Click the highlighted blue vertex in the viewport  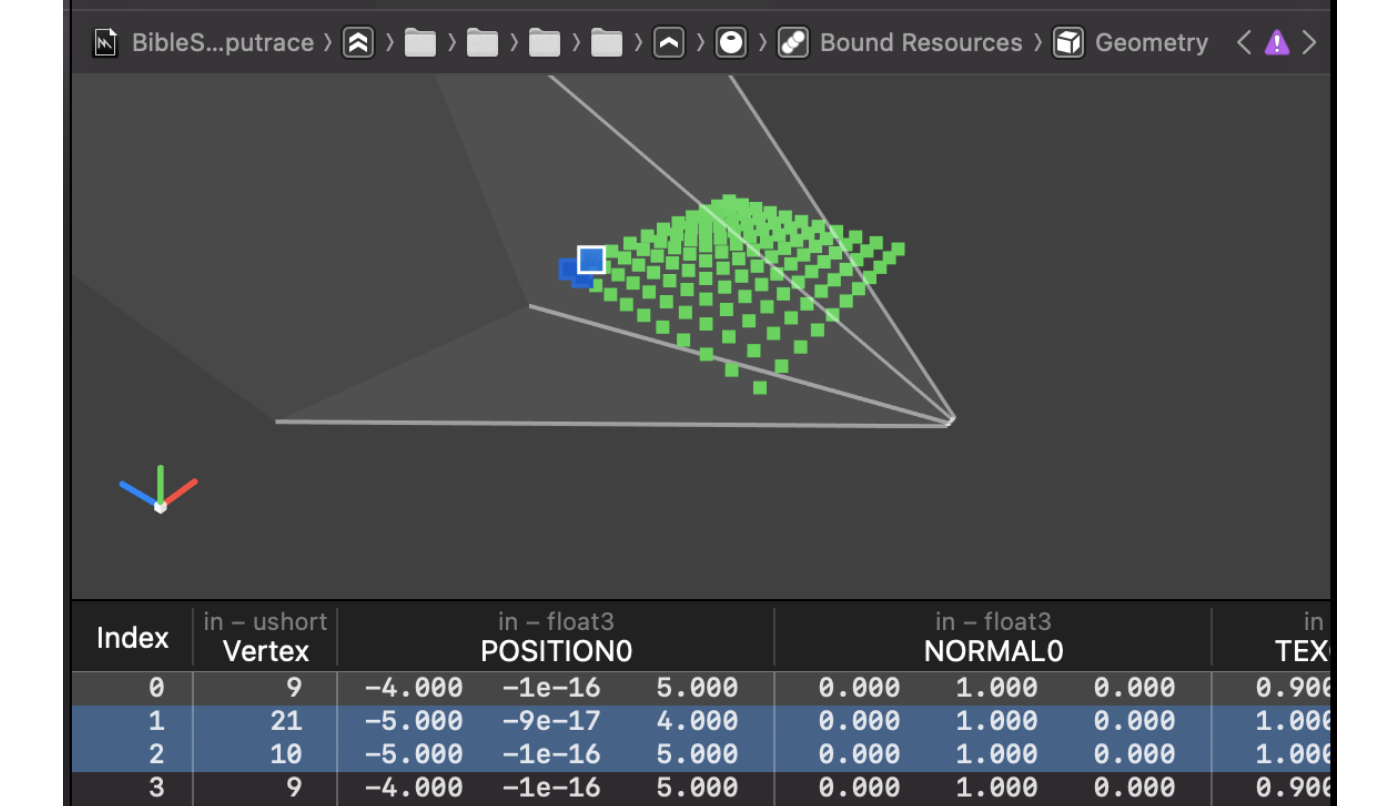tap(590, 259)
